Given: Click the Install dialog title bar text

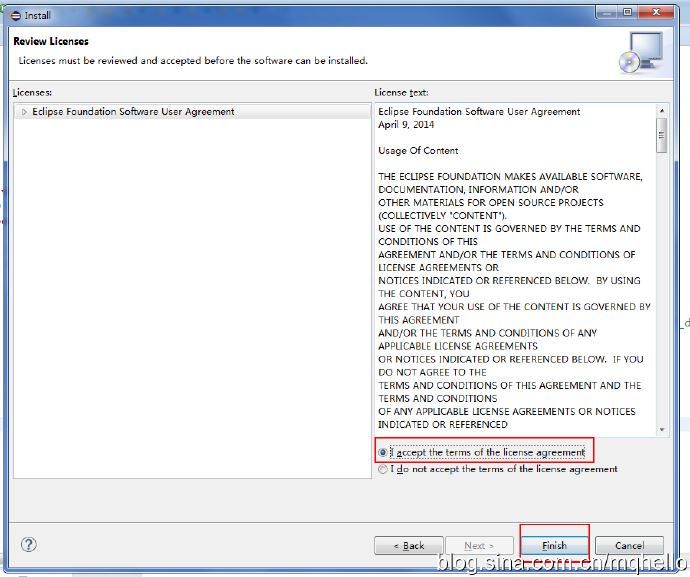Looking at the screenshot, I should click(x=40, y=13).
